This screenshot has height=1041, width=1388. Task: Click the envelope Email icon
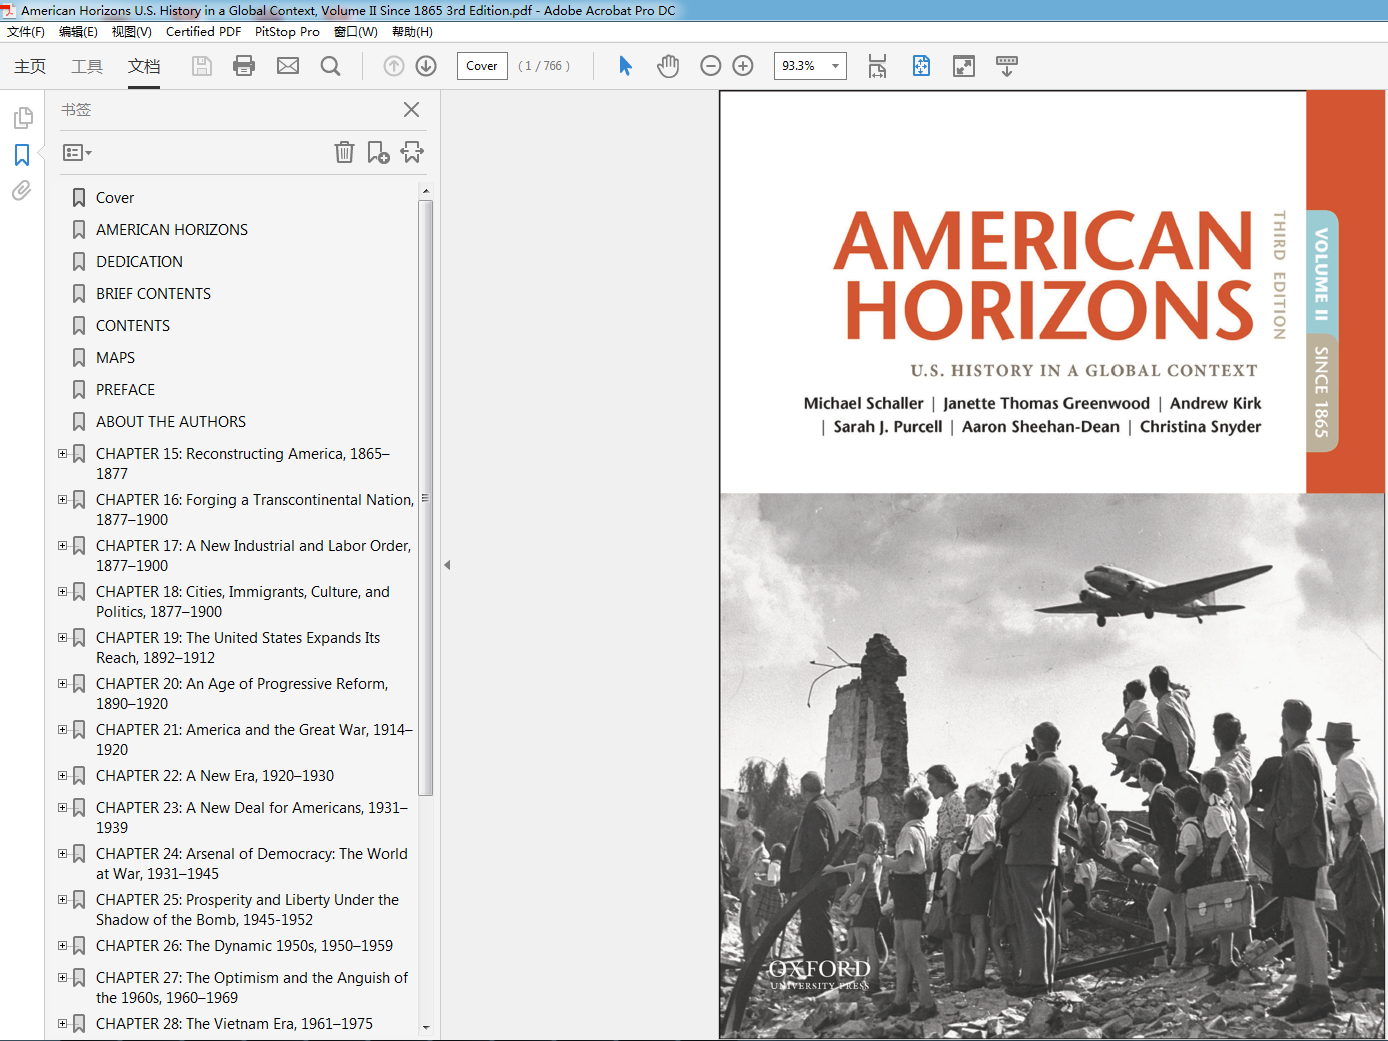(288, 66)
